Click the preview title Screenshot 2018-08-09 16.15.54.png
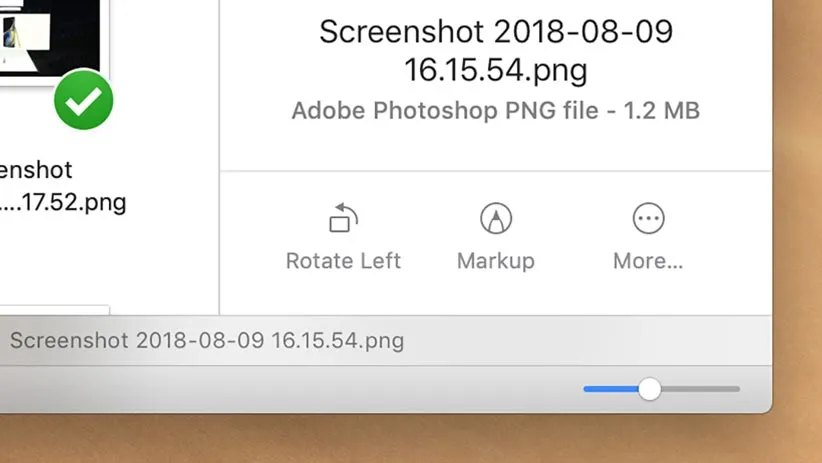This screenshot has width=822, height=463. (x=496, y=51)
